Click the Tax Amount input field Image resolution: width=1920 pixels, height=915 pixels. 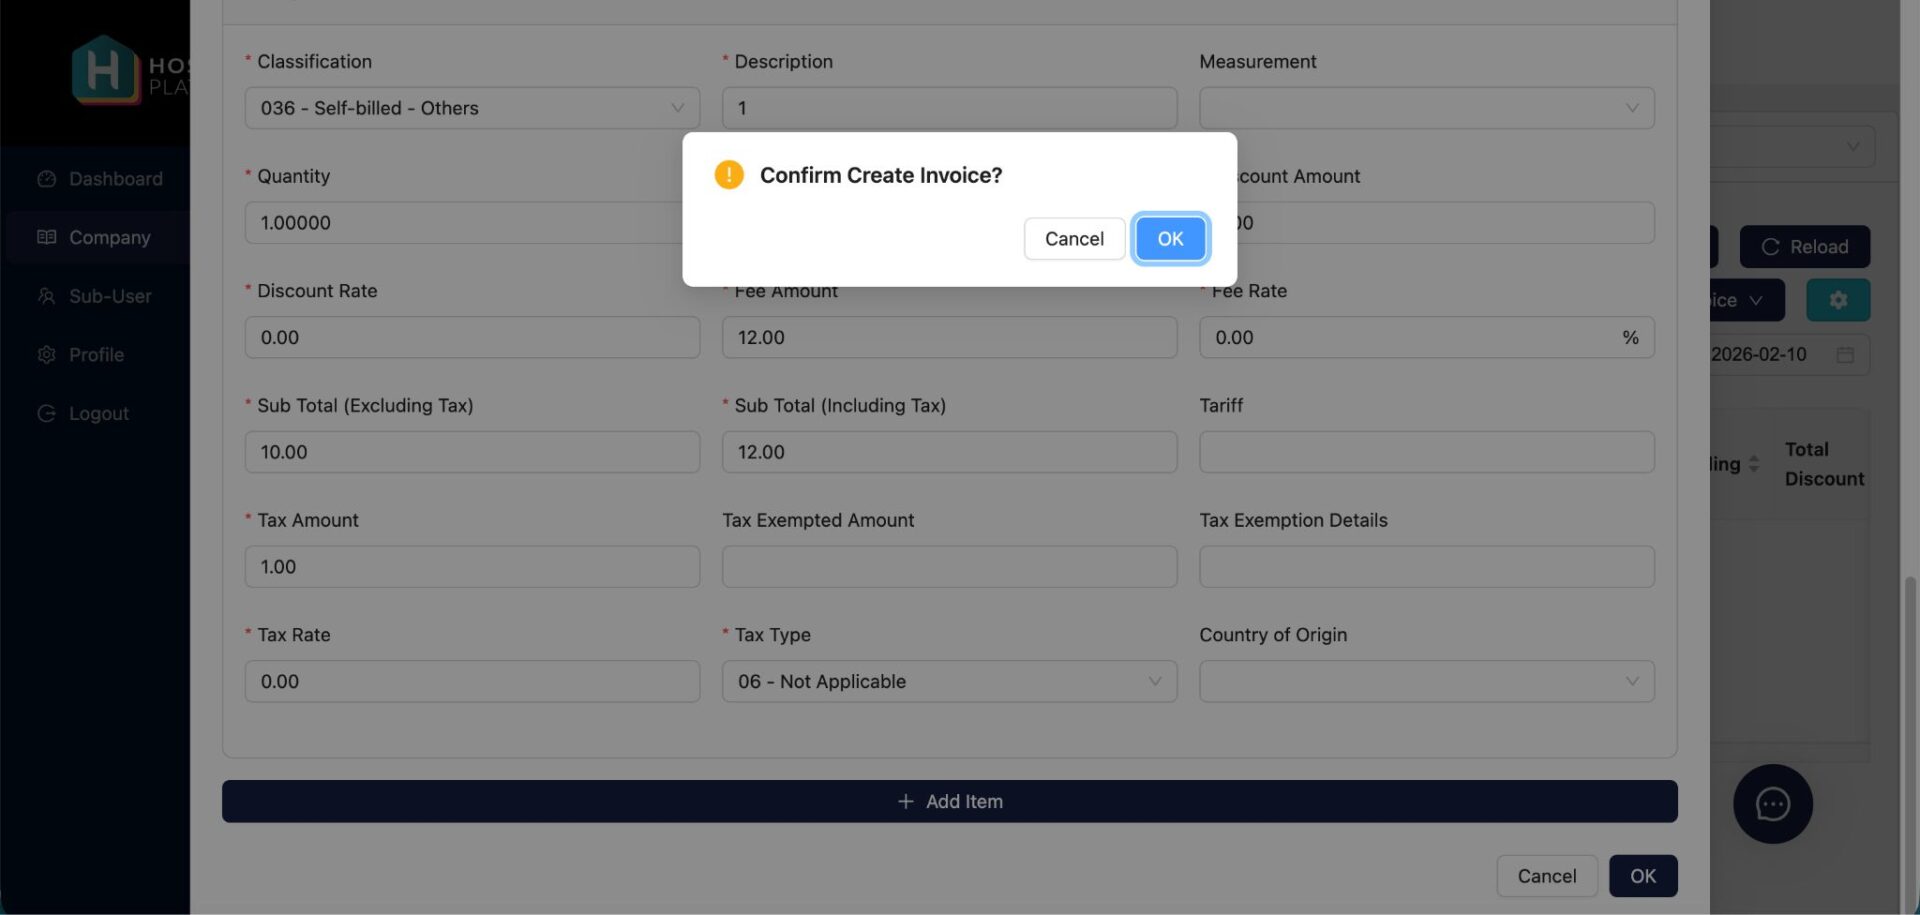coord(472,567)
